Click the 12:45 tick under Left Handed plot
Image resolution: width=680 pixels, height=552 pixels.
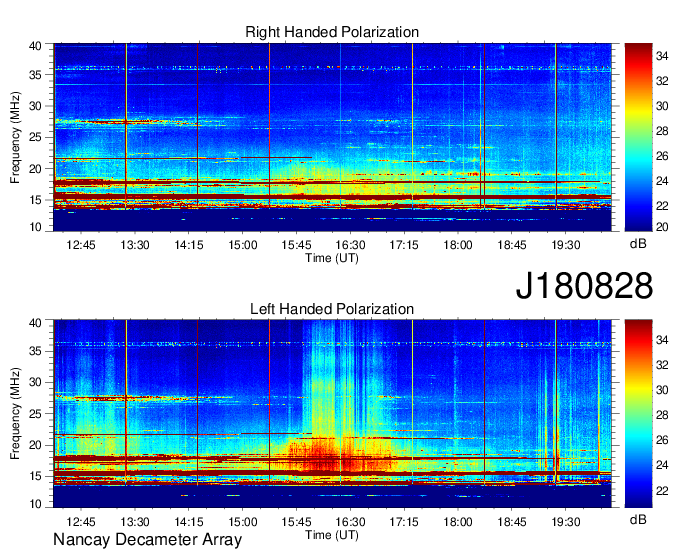click(81, 522)
